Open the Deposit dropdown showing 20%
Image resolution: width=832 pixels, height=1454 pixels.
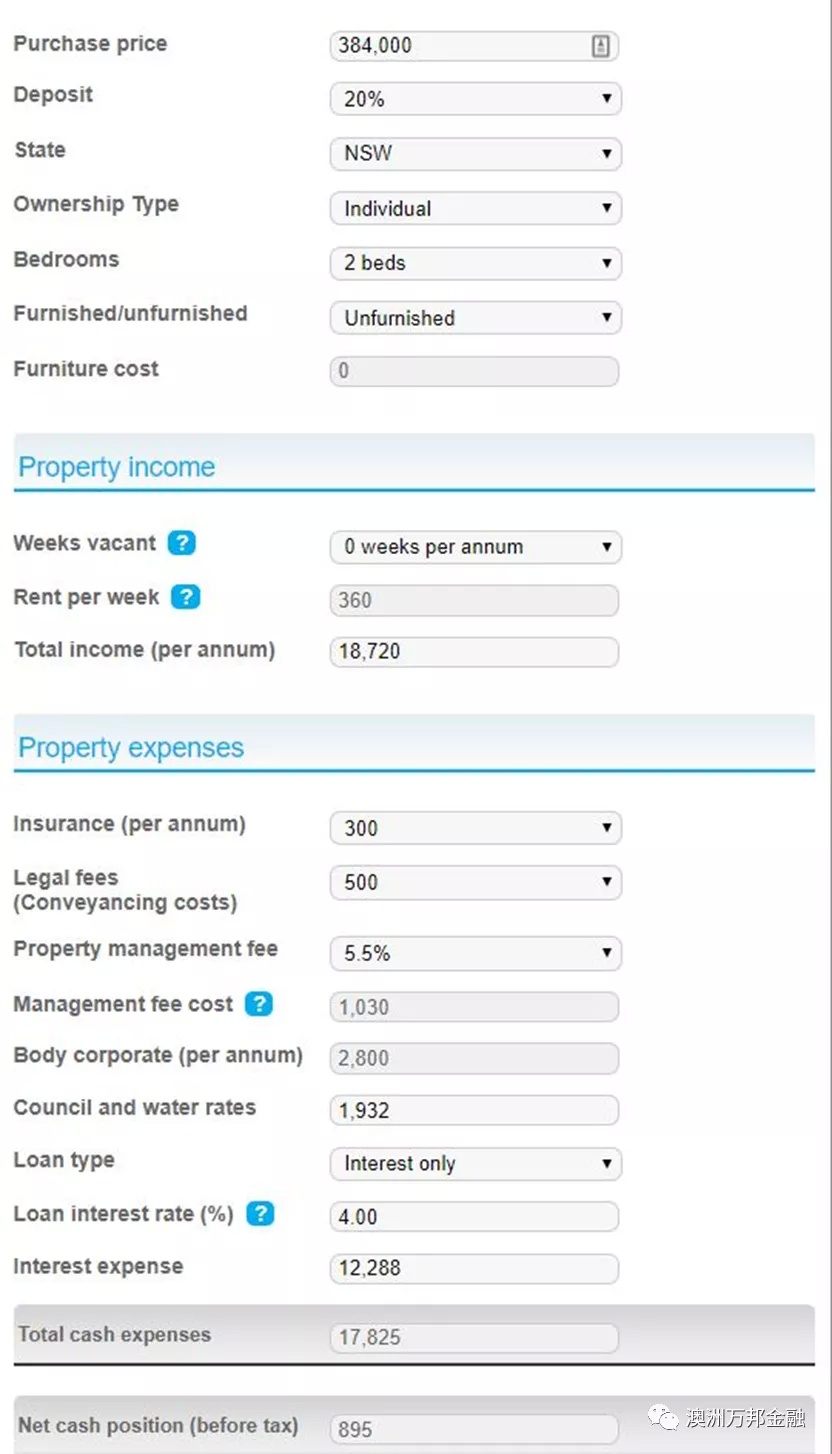point(476,99)
